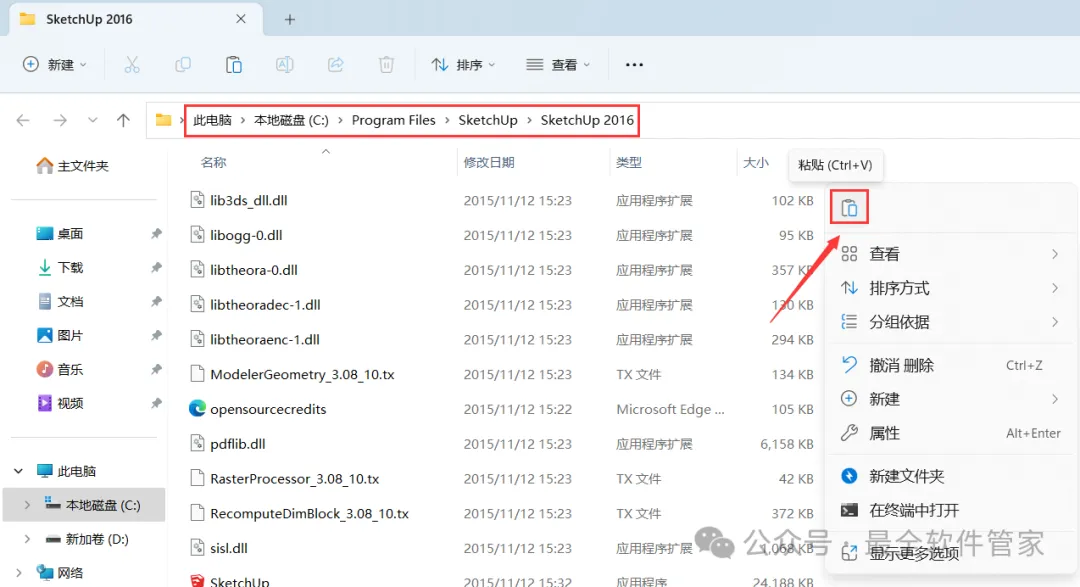Viewport: 1080px width, 587px height.
Task: Open 主文件夹 in sidebar
Action: point(73,165)
